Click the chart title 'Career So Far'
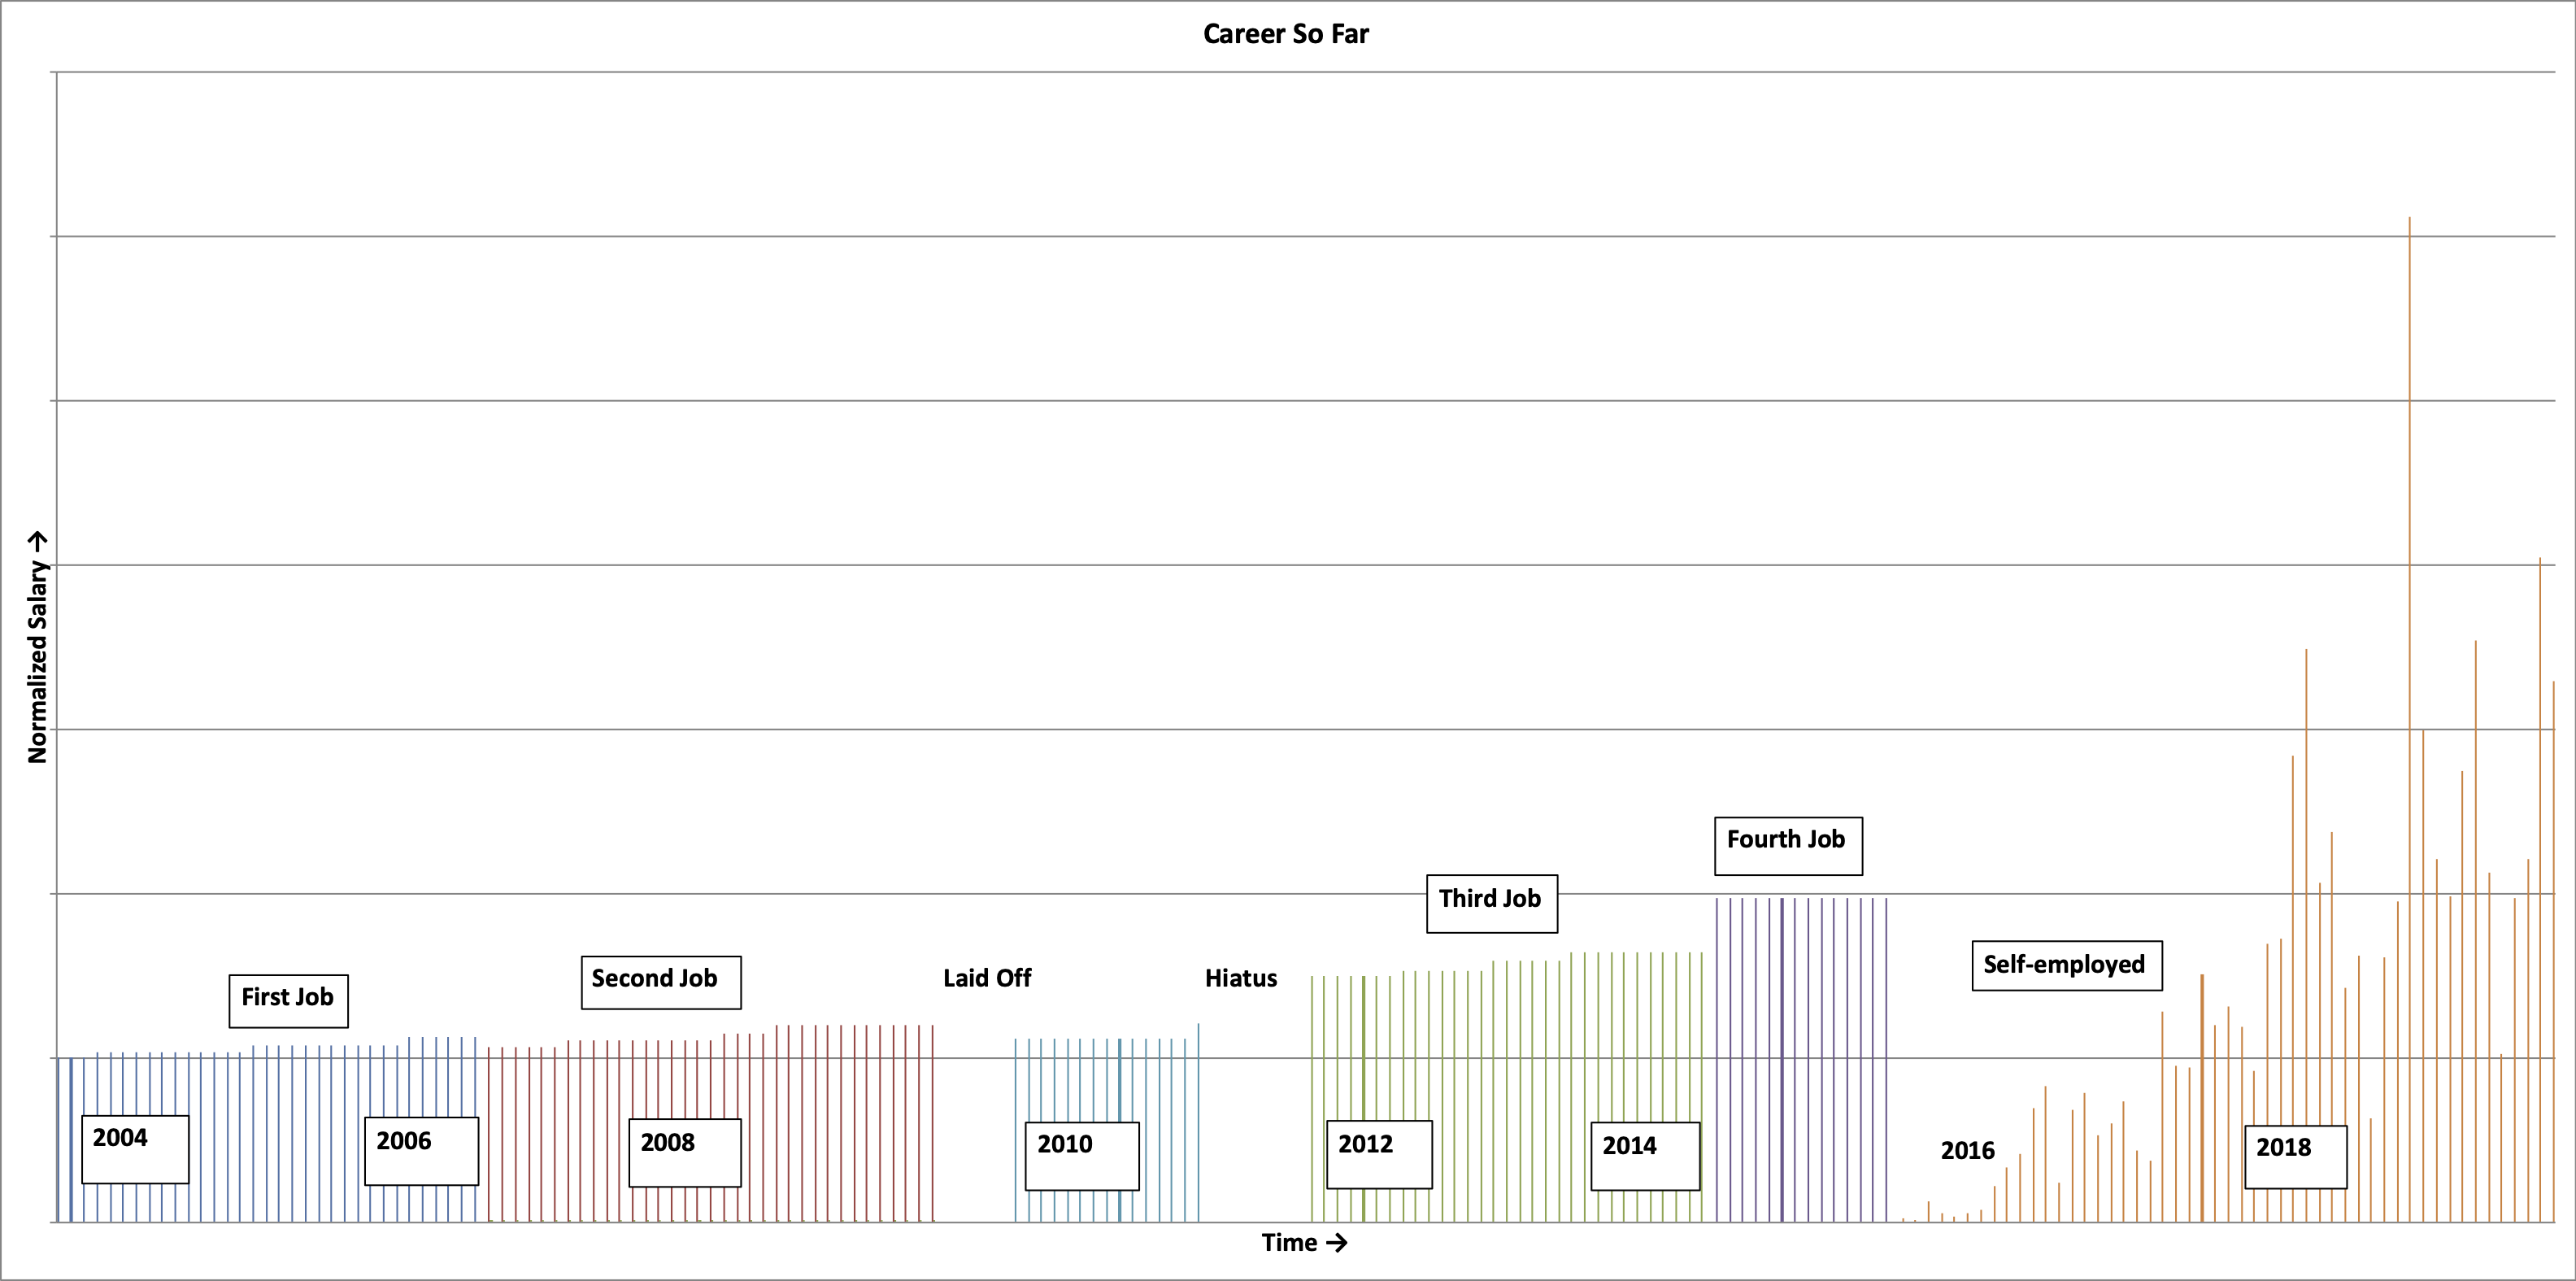Image resolution: width=2576 pixels, height=1281 pixels. coord(1286,34)
